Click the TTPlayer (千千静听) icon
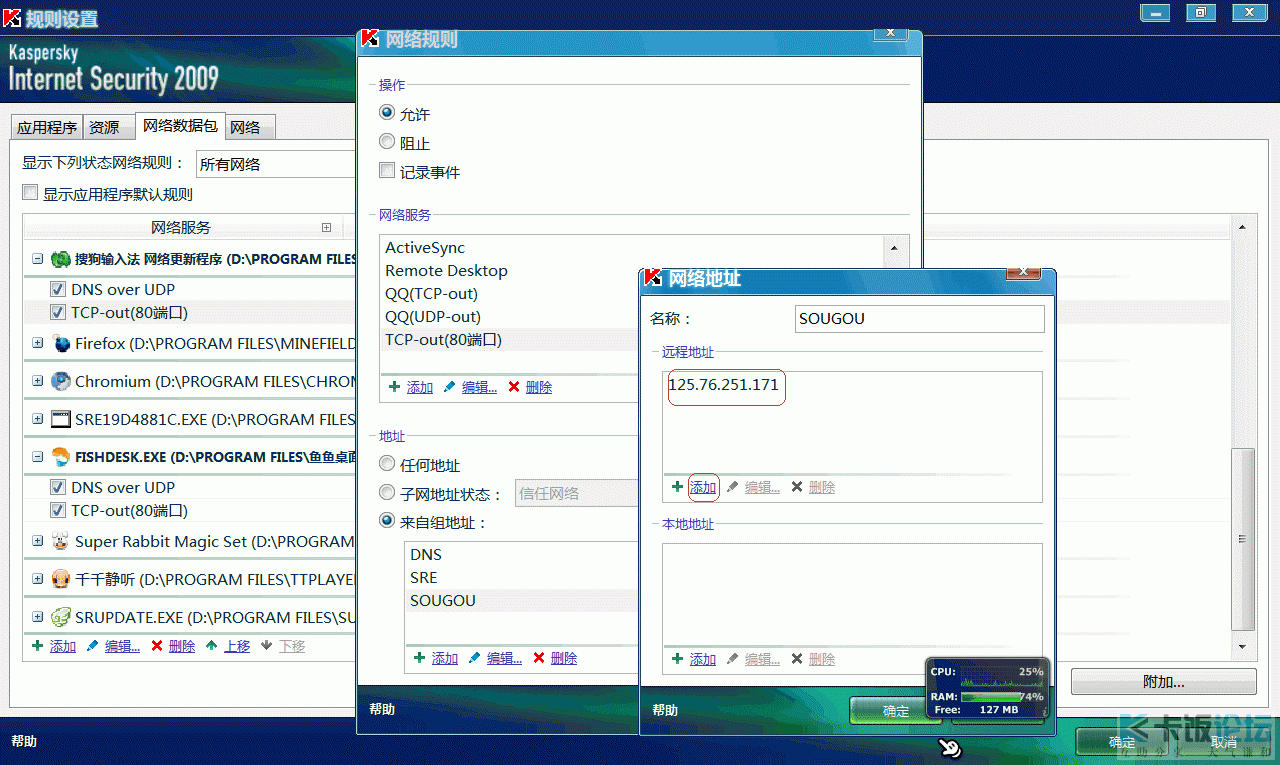 pos(61,579)
